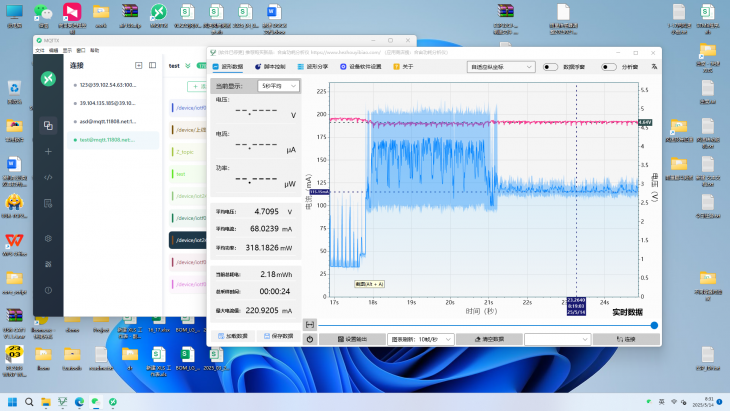Click the log icon in MQTTX sidebar

tap(48, 203)
